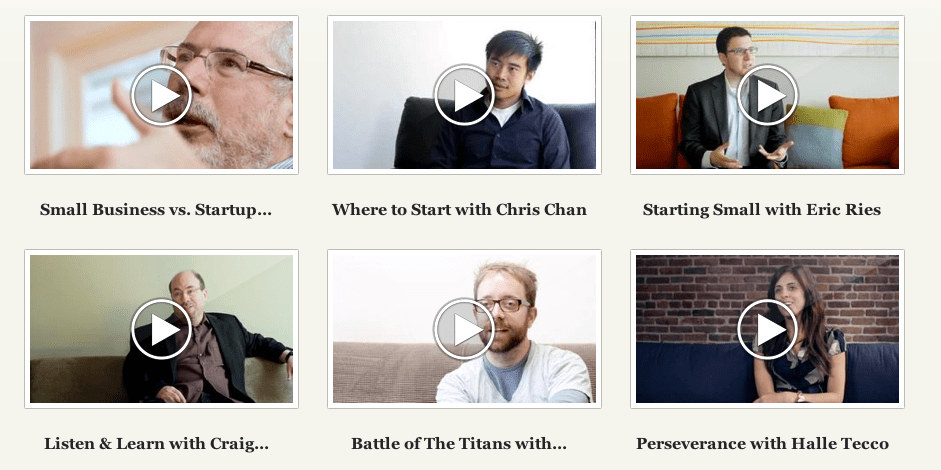The height and width of the screenshot is (470, 941).
Task: Play the Halle Tecco Perseverance video
Action: [767, 330]
